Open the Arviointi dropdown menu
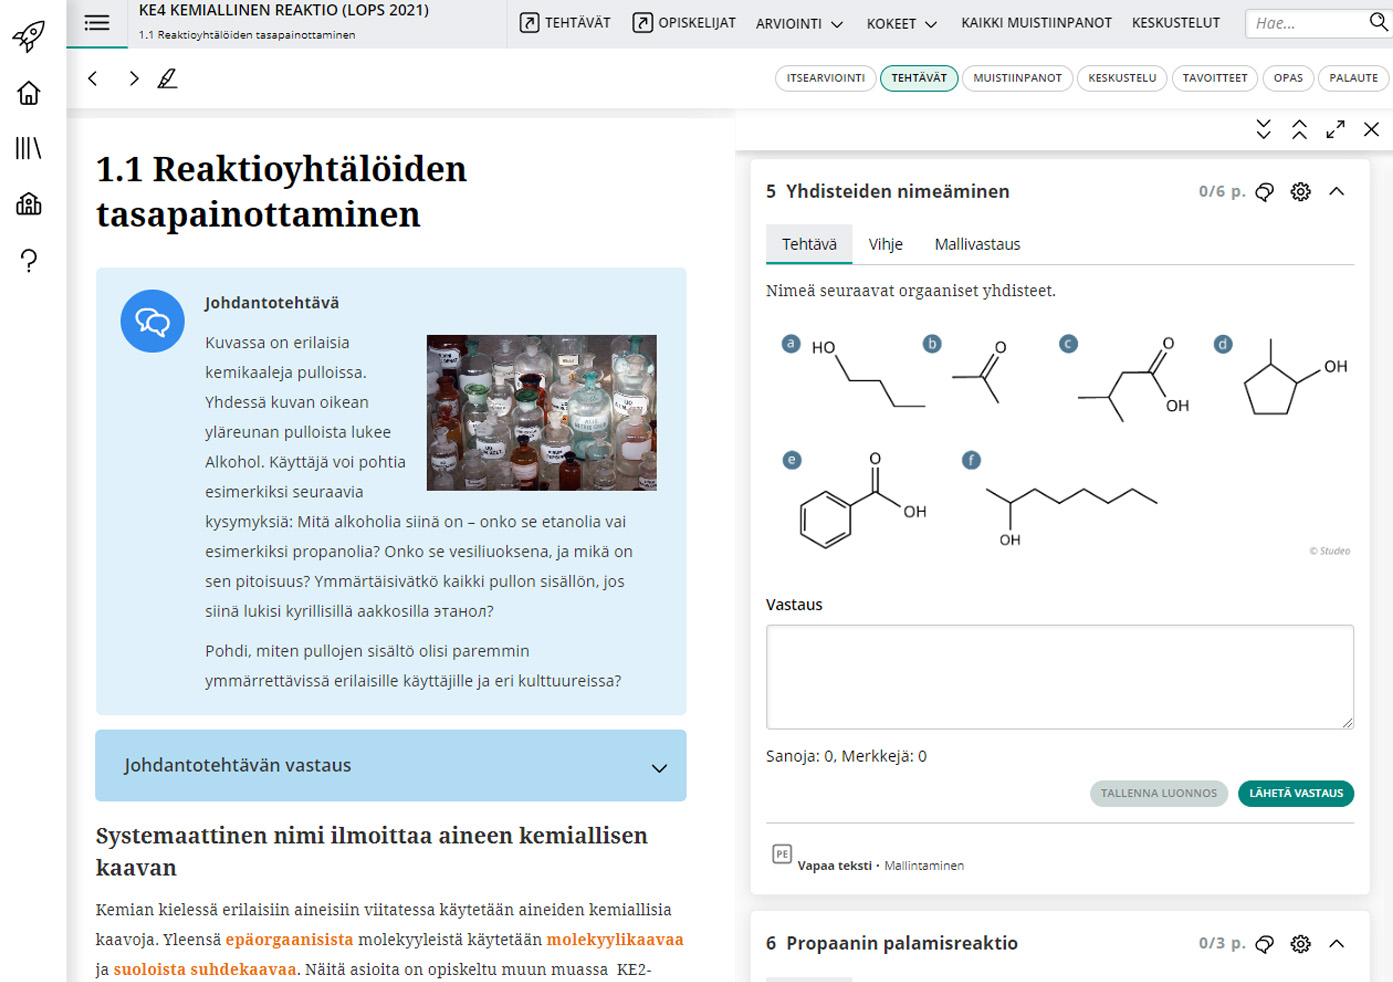 pos(799,23)
